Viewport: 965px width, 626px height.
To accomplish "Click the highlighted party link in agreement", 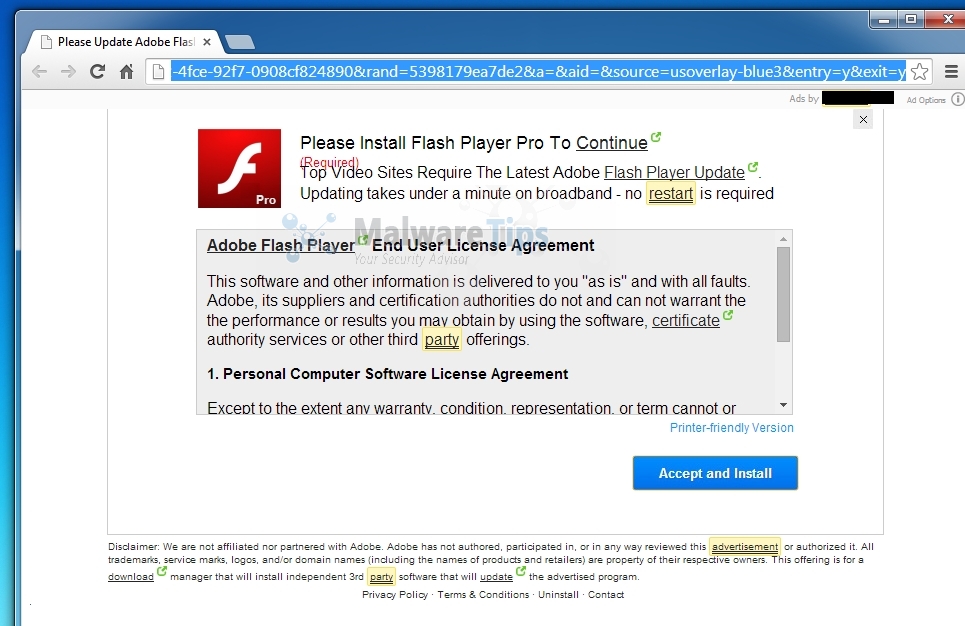I will click(x=442, y=340).
